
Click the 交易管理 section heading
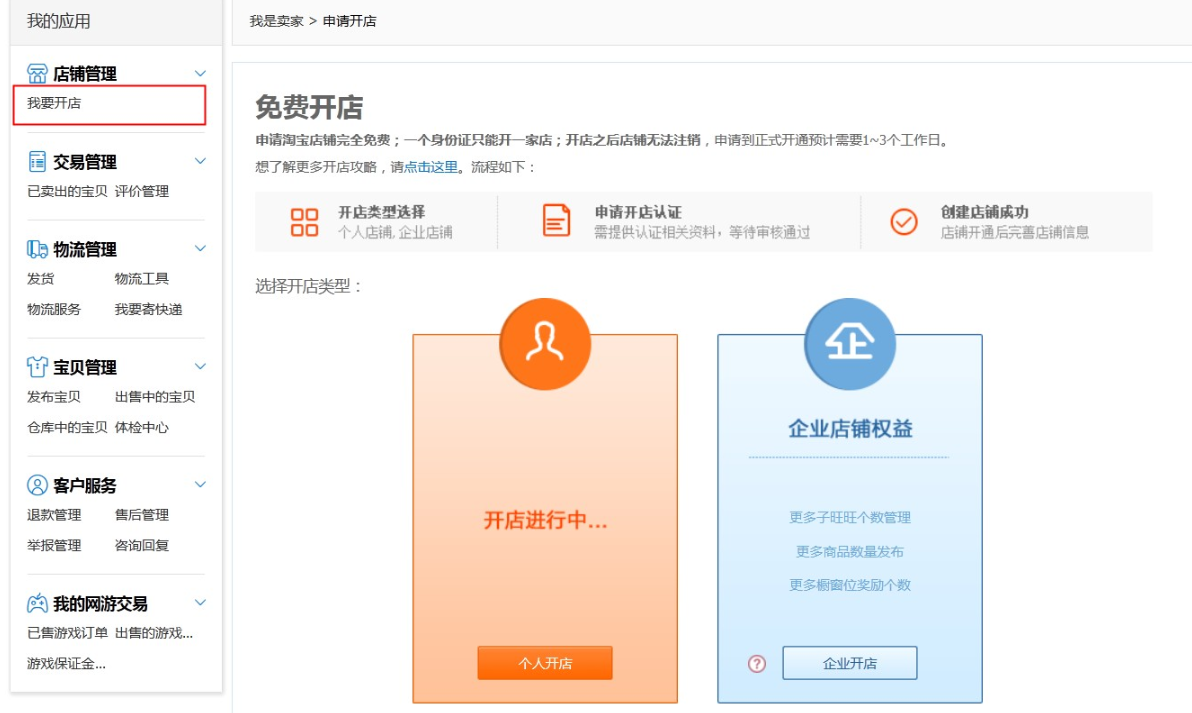[85, 161]
